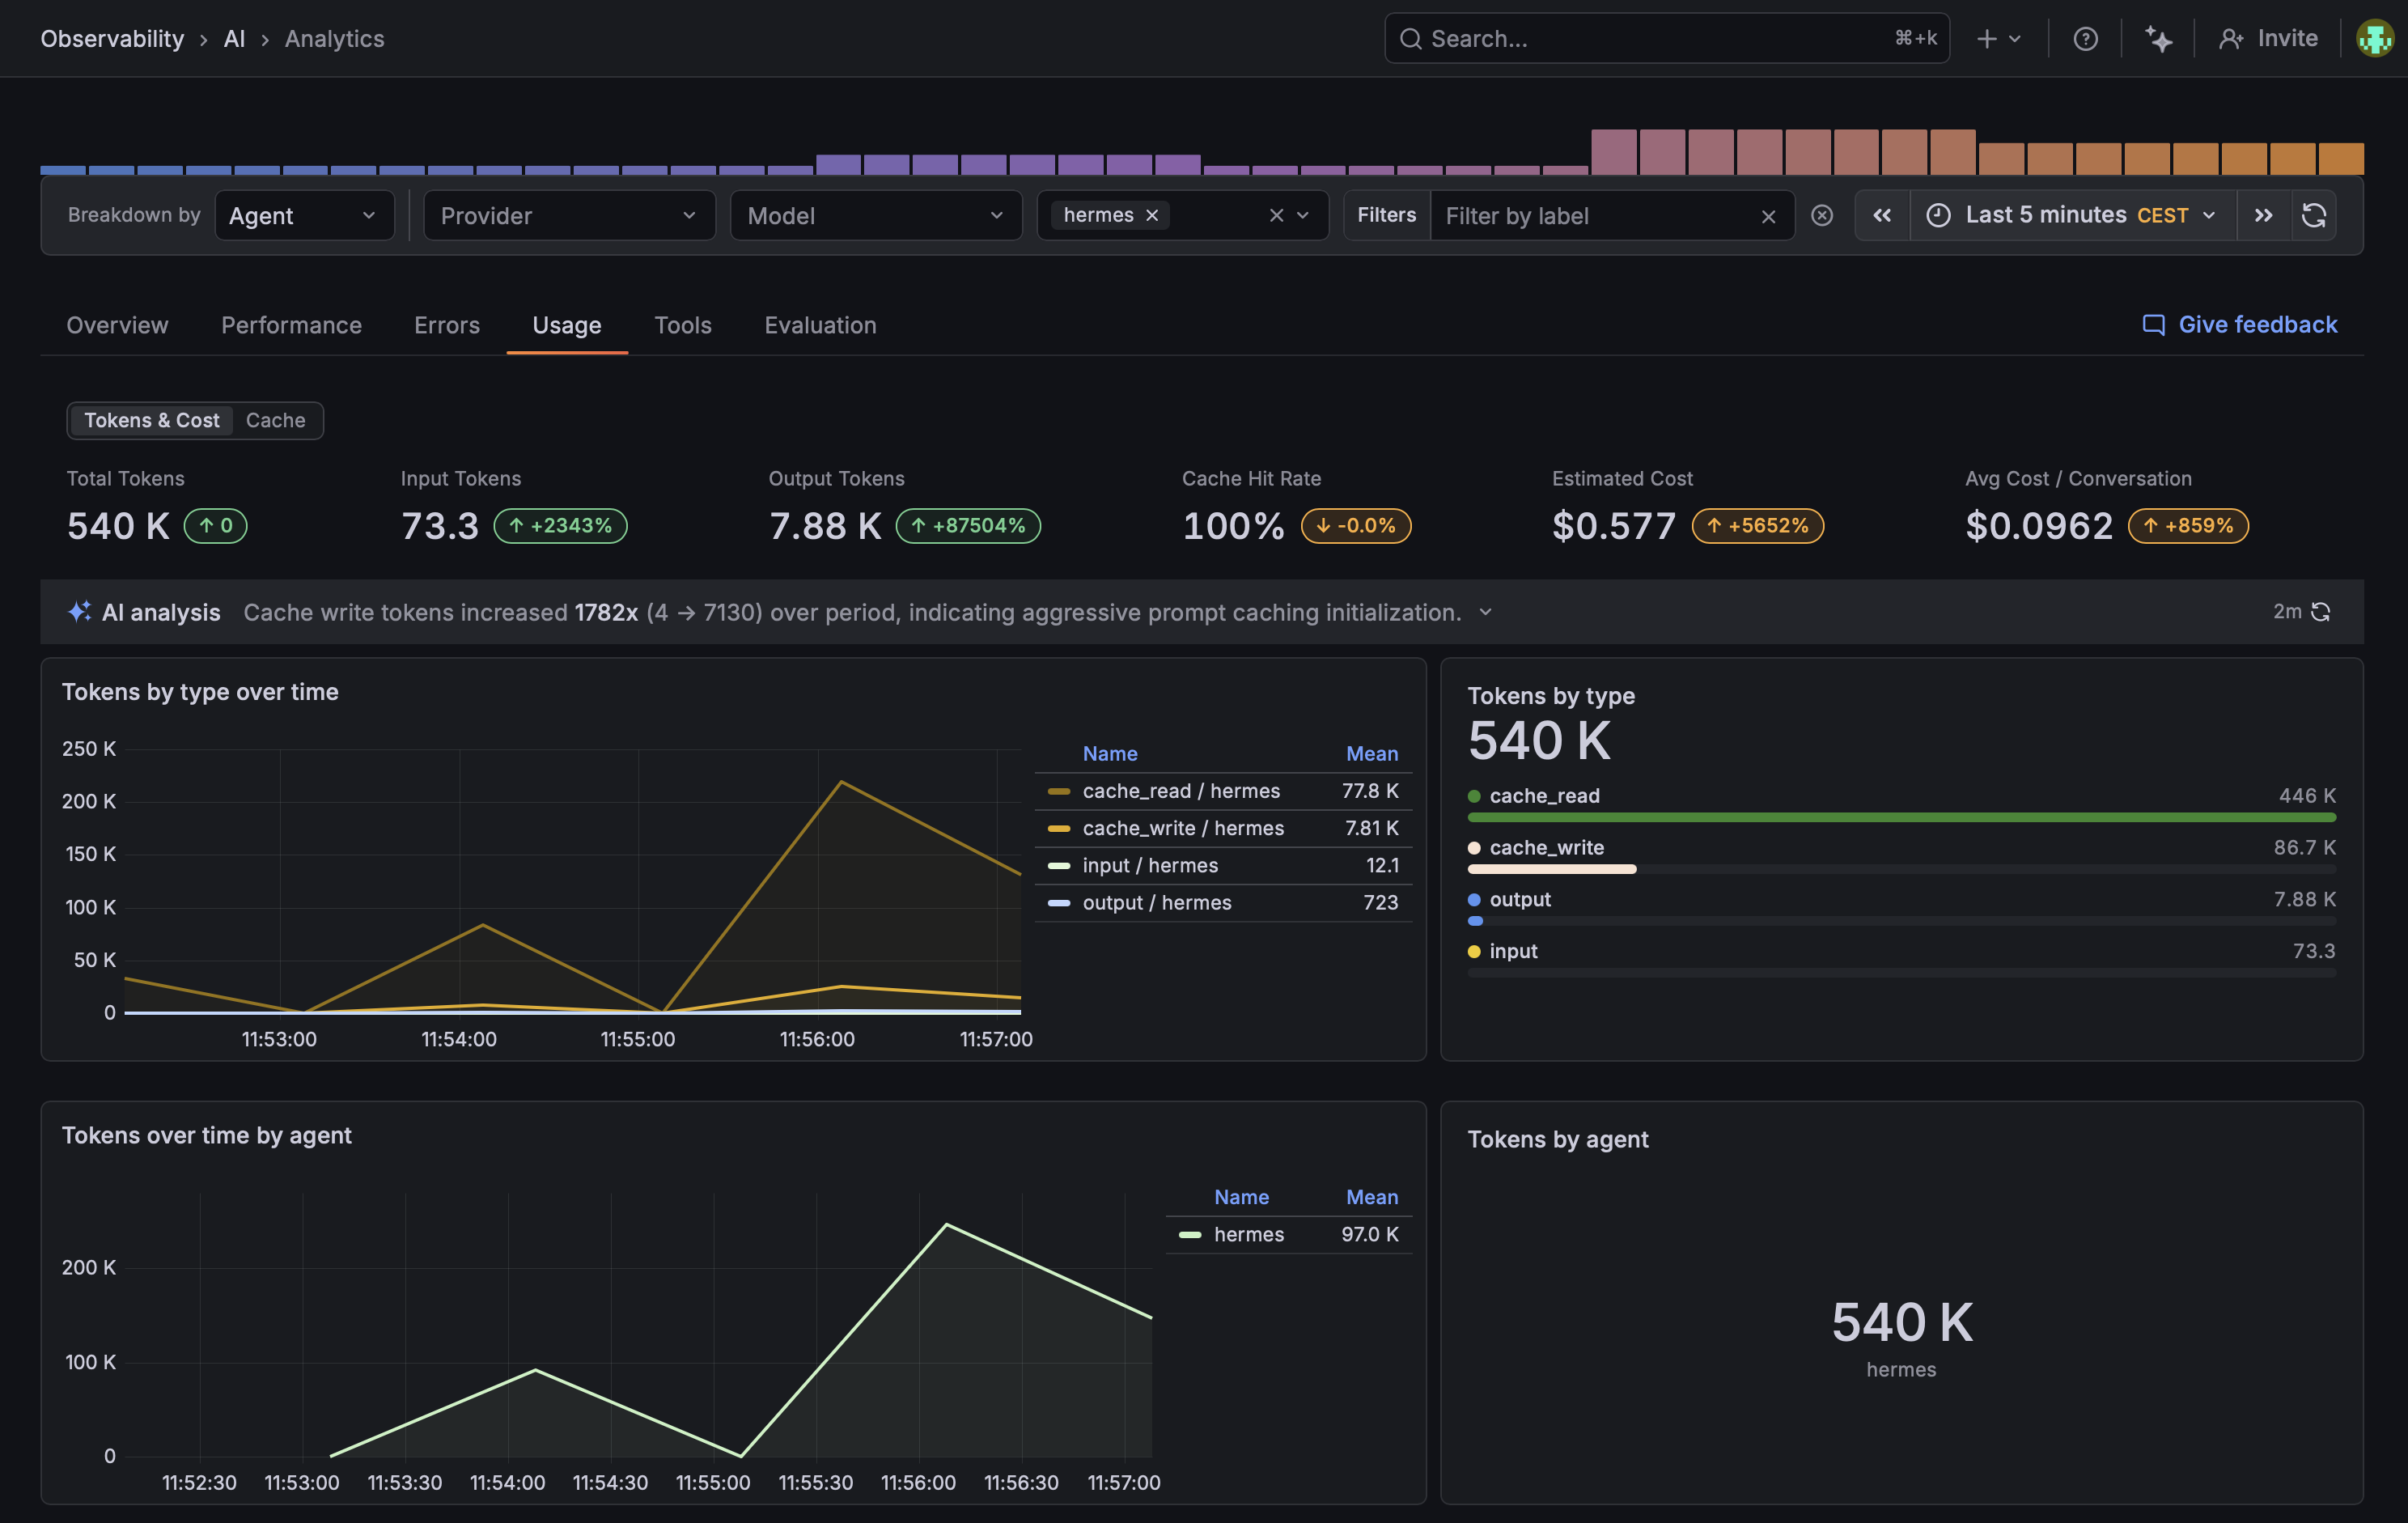Sort agent chart legend by Name

1241,1197
